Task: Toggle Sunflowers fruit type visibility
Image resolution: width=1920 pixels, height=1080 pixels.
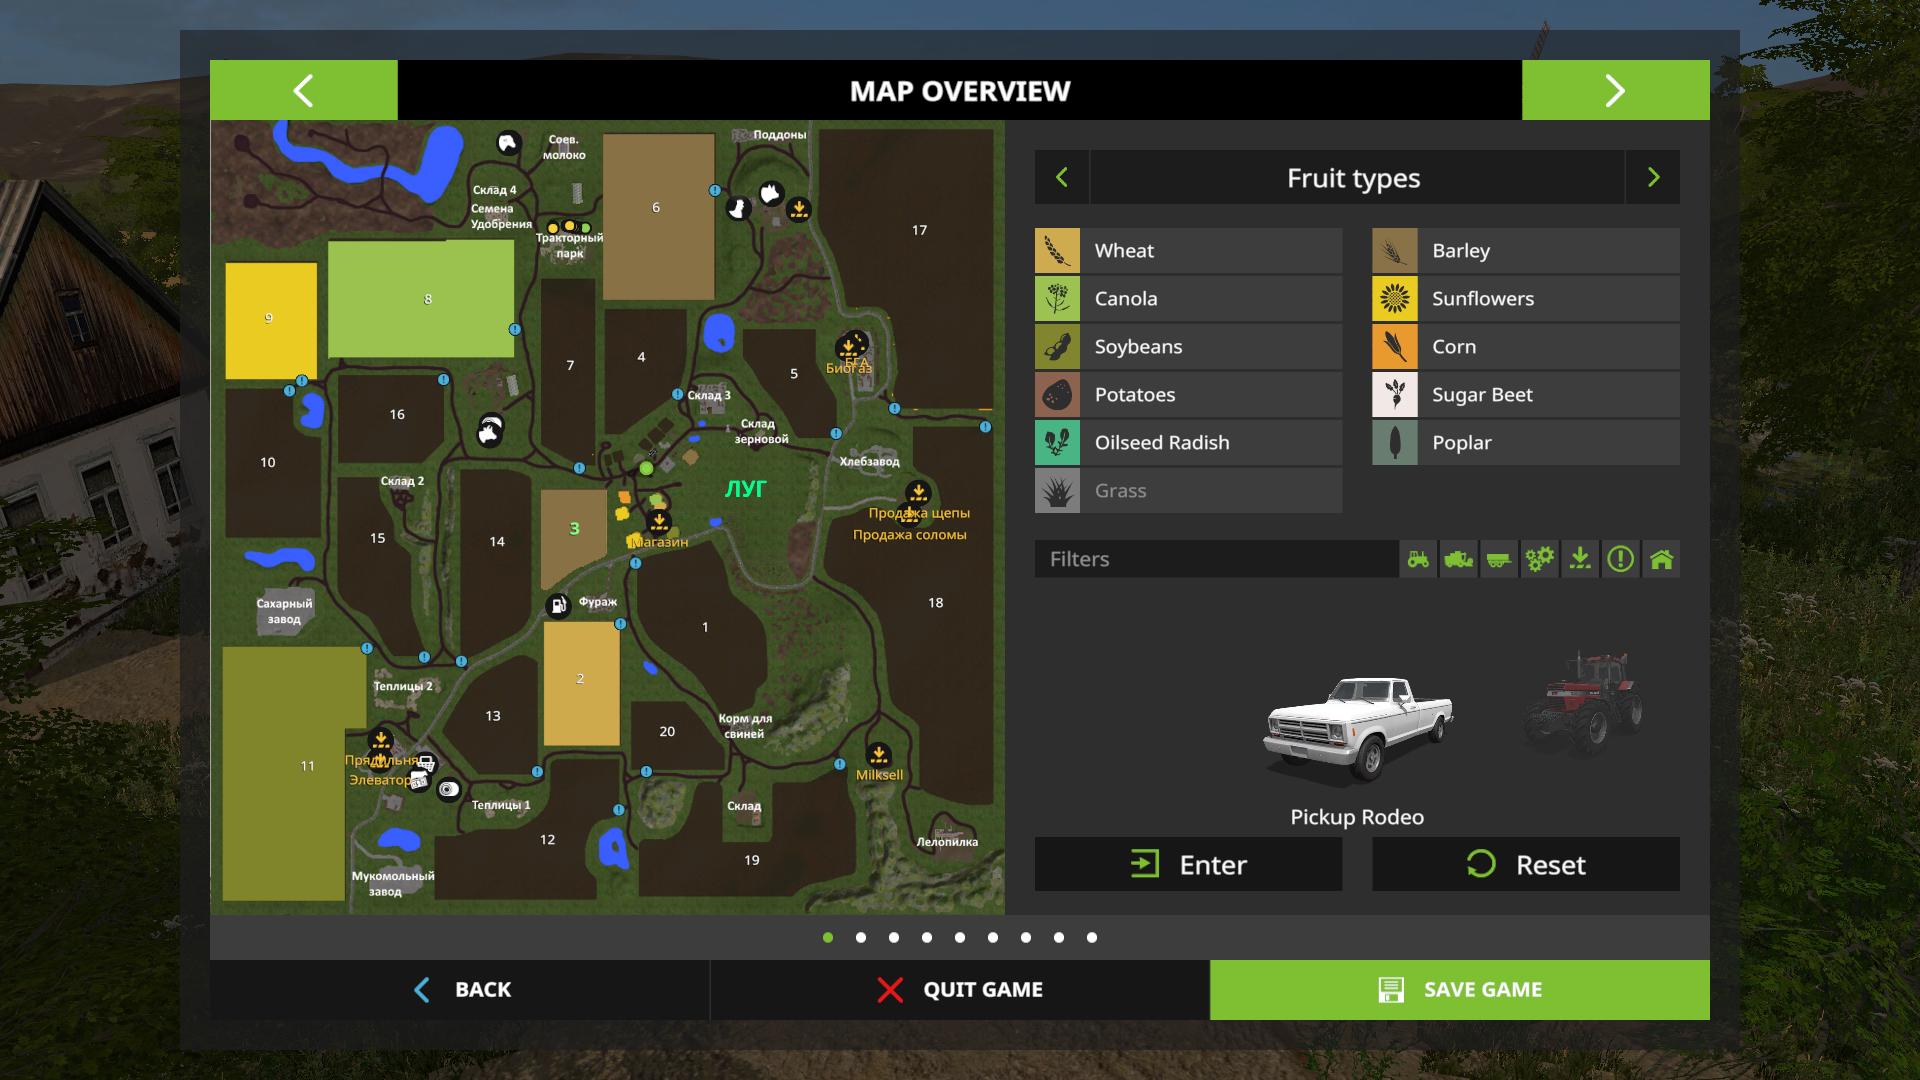Action: (x=1525, y=299)
